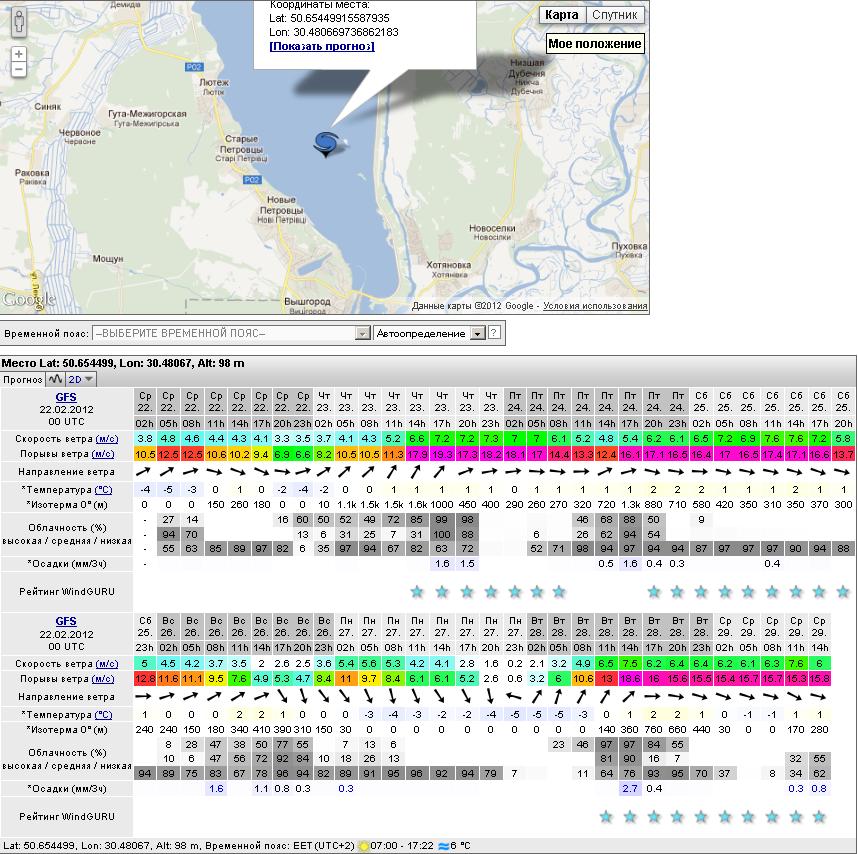This screenshot has height=854, width=858.
Task: Zoom out on the map
Action: [19, 70]
